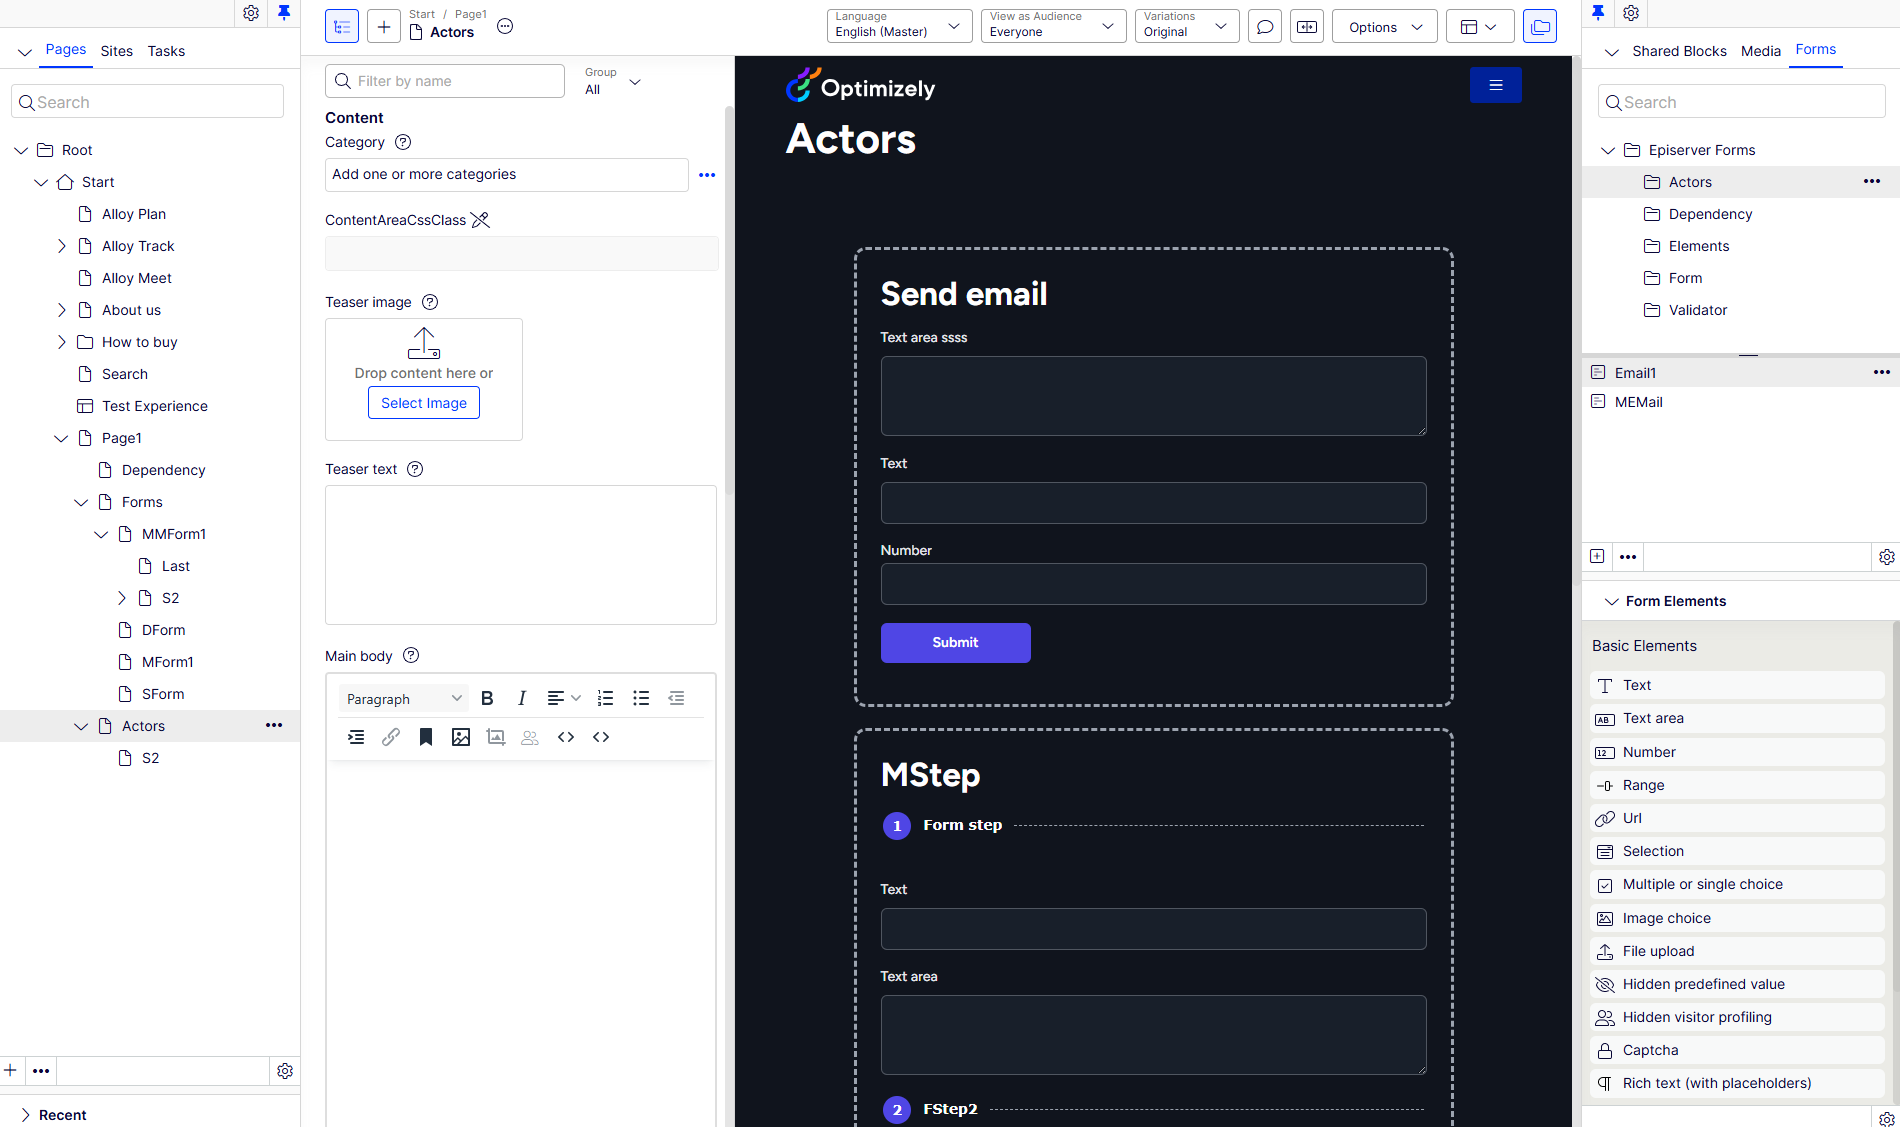This screenshot has width=1900, height=1127.
Task: Click the Search field in Pages pane
Action: [147, 102]
